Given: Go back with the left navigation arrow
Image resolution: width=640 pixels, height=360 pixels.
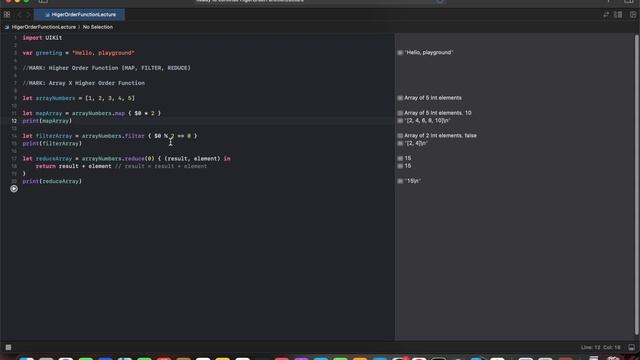Looking at the screenshot, I should pos(19,15).
